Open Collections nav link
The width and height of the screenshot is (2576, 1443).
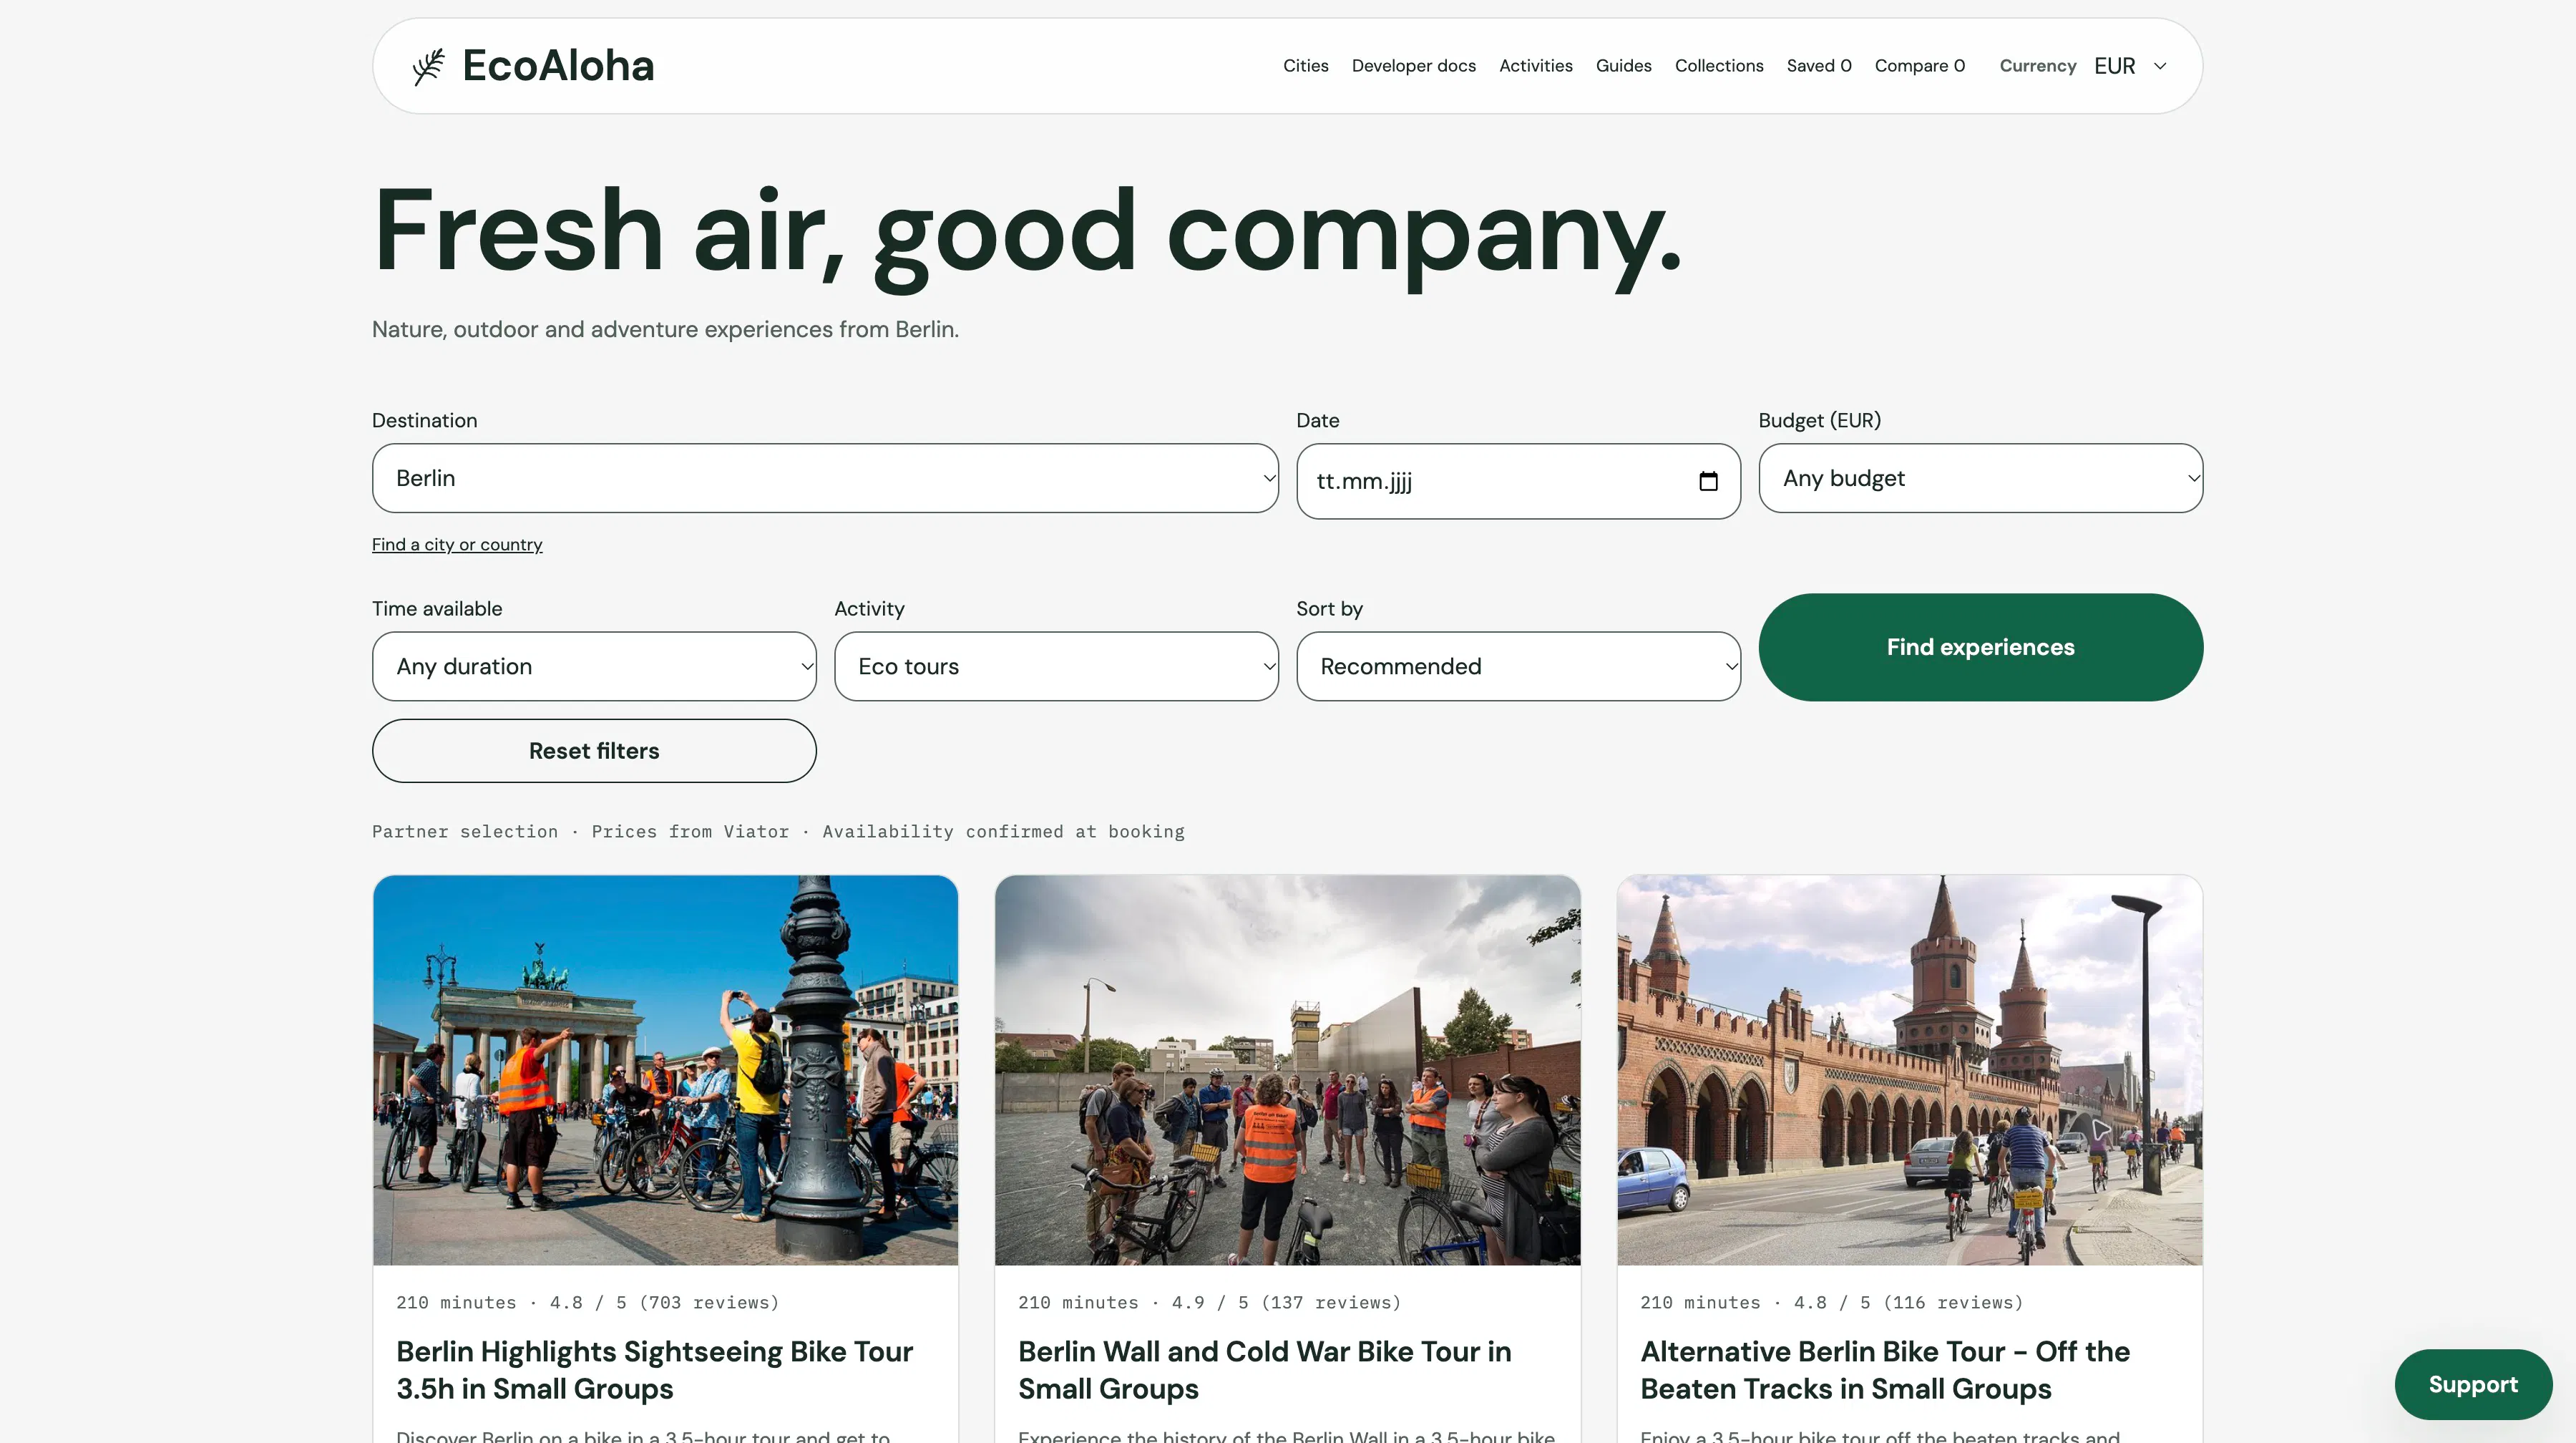click(1719, 66)
